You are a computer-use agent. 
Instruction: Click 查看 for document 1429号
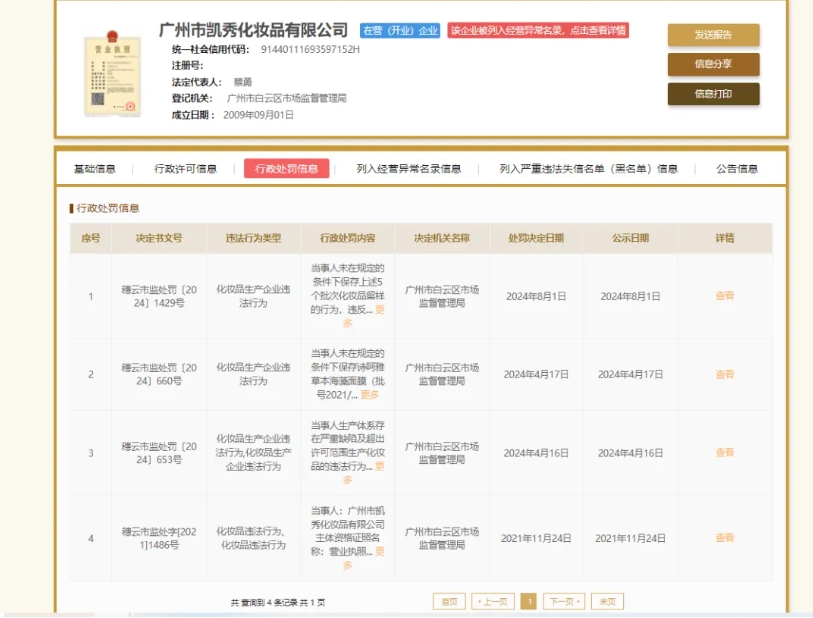point(725,296)
